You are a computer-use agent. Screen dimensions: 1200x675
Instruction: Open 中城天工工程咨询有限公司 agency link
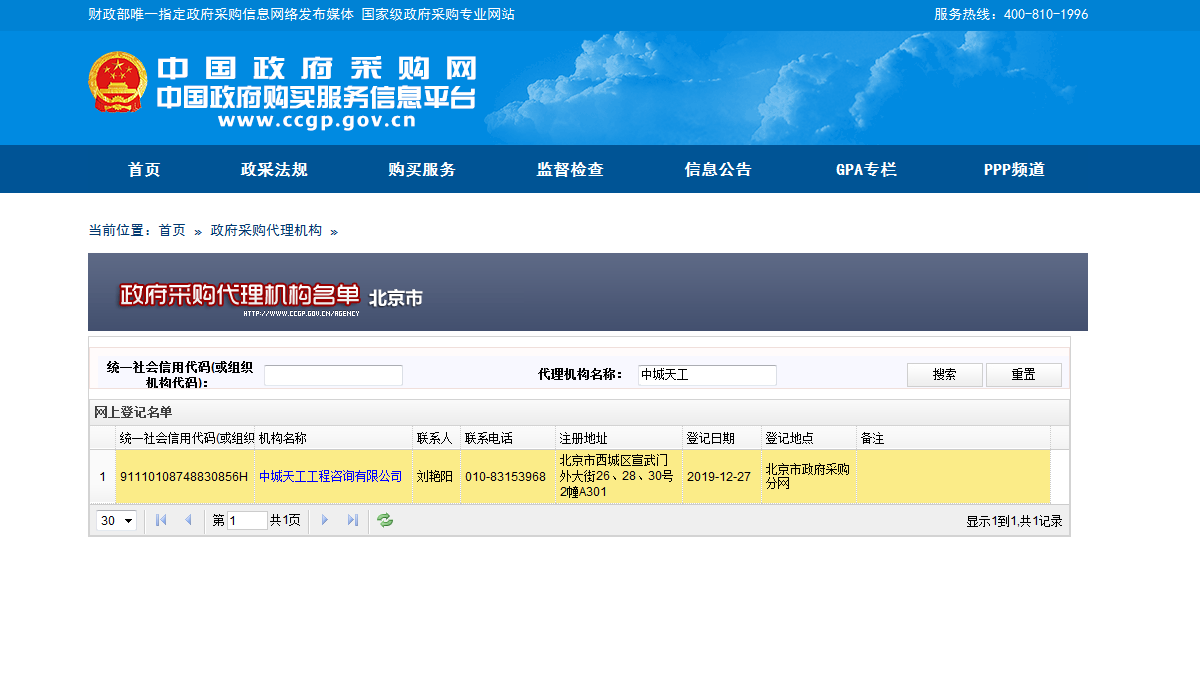(x=331, y=477)
